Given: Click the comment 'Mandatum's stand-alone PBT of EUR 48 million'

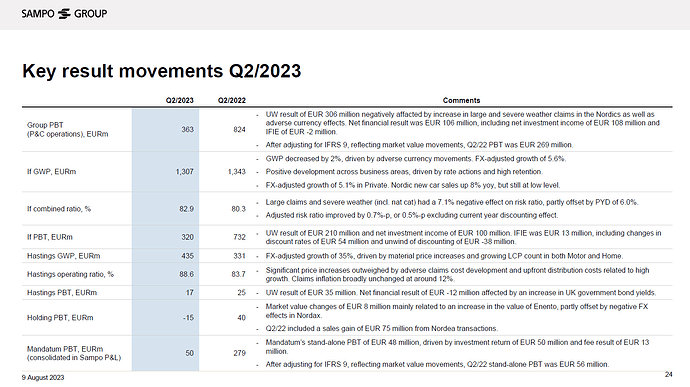Looking at the screenshot, I should click(x=457, y=347).
